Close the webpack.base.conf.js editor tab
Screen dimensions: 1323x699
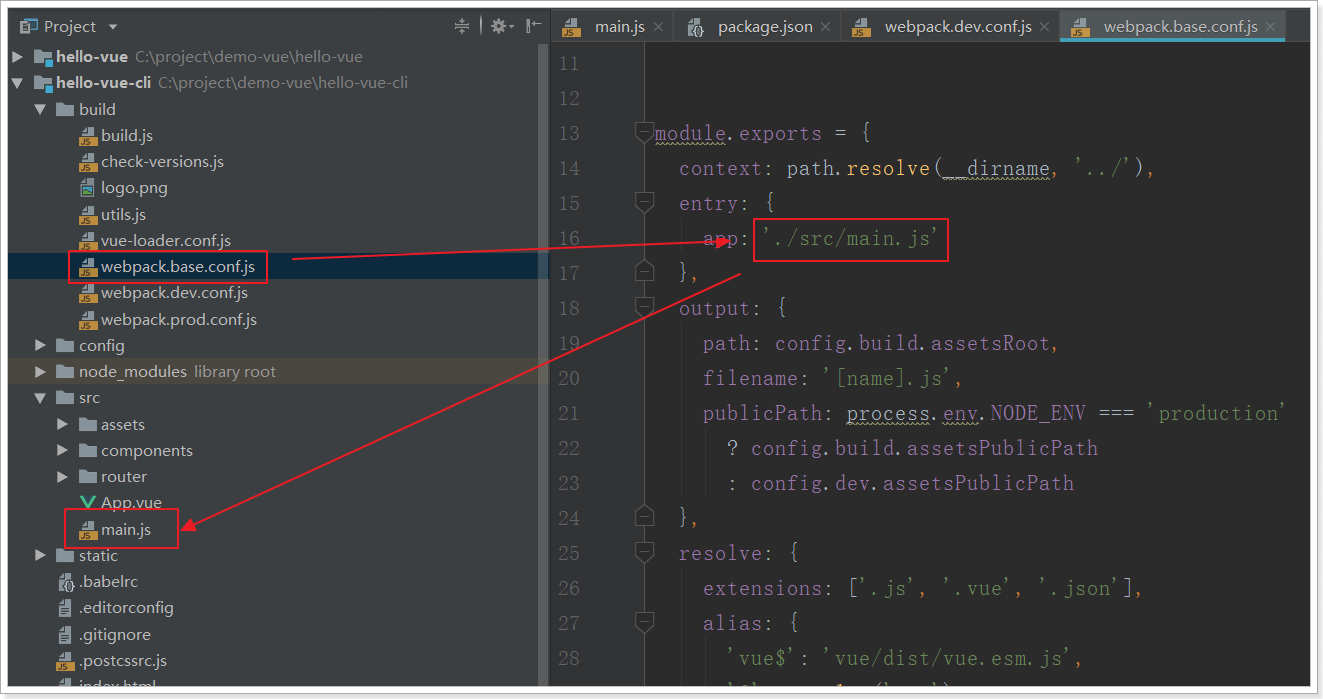click(x=1271, y=28)
